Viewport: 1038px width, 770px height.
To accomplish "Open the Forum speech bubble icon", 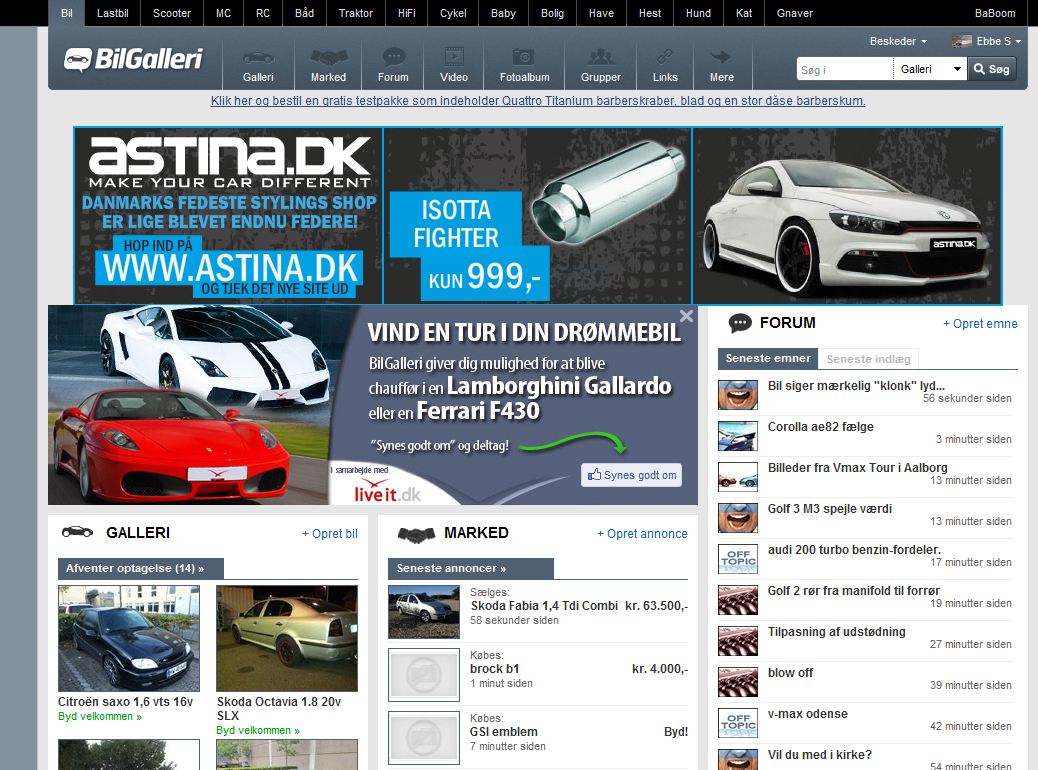I will tap(393, 58).
